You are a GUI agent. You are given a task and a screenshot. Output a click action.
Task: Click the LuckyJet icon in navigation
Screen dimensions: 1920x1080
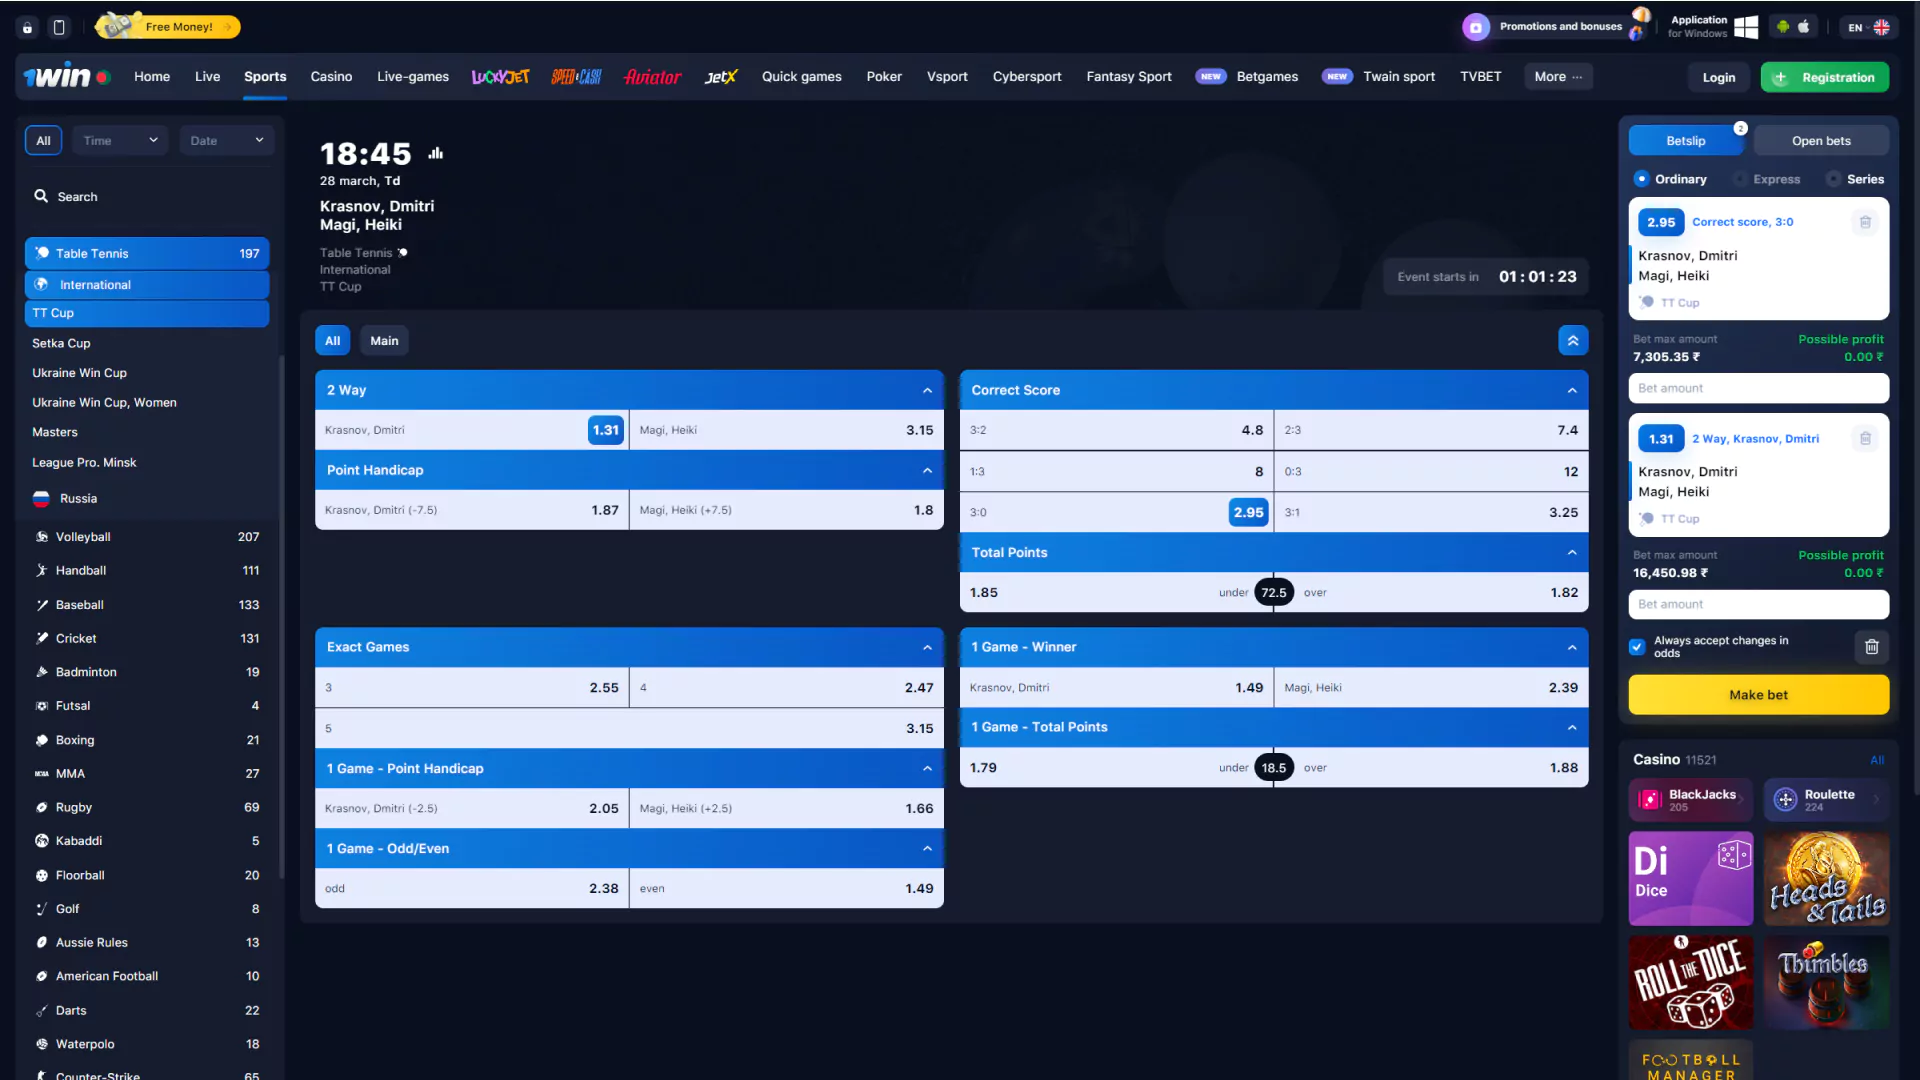[x=501, y=76]
